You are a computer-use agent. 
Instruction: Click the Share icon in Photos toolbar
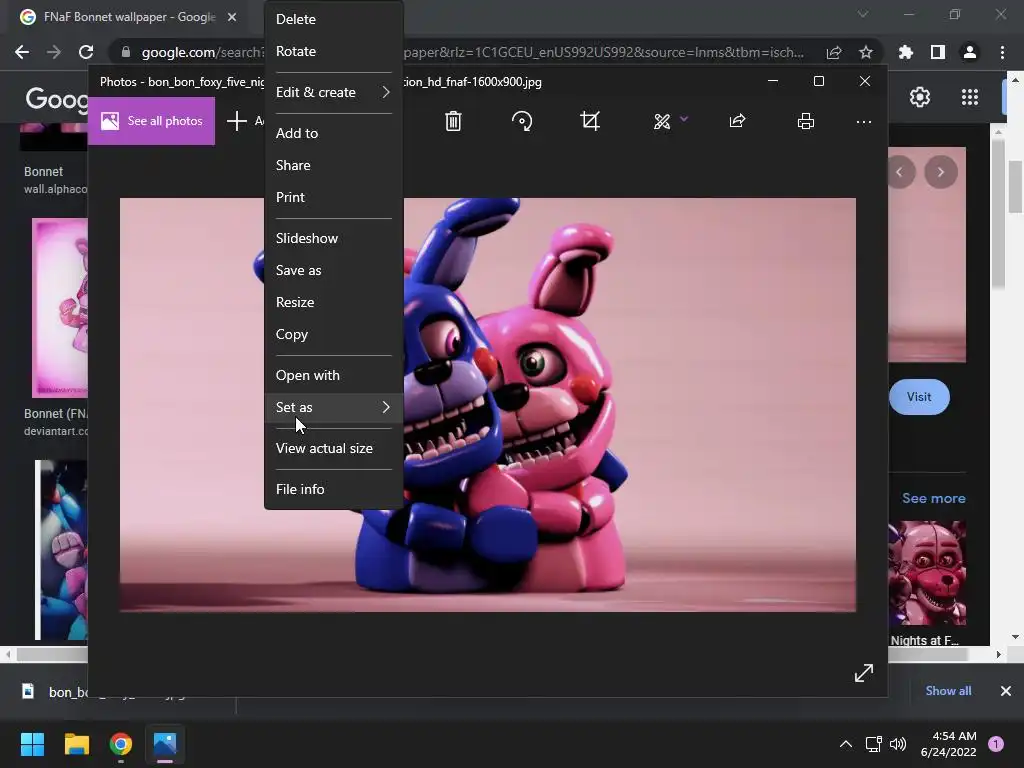pyautogui.click(x=737, y=121)
